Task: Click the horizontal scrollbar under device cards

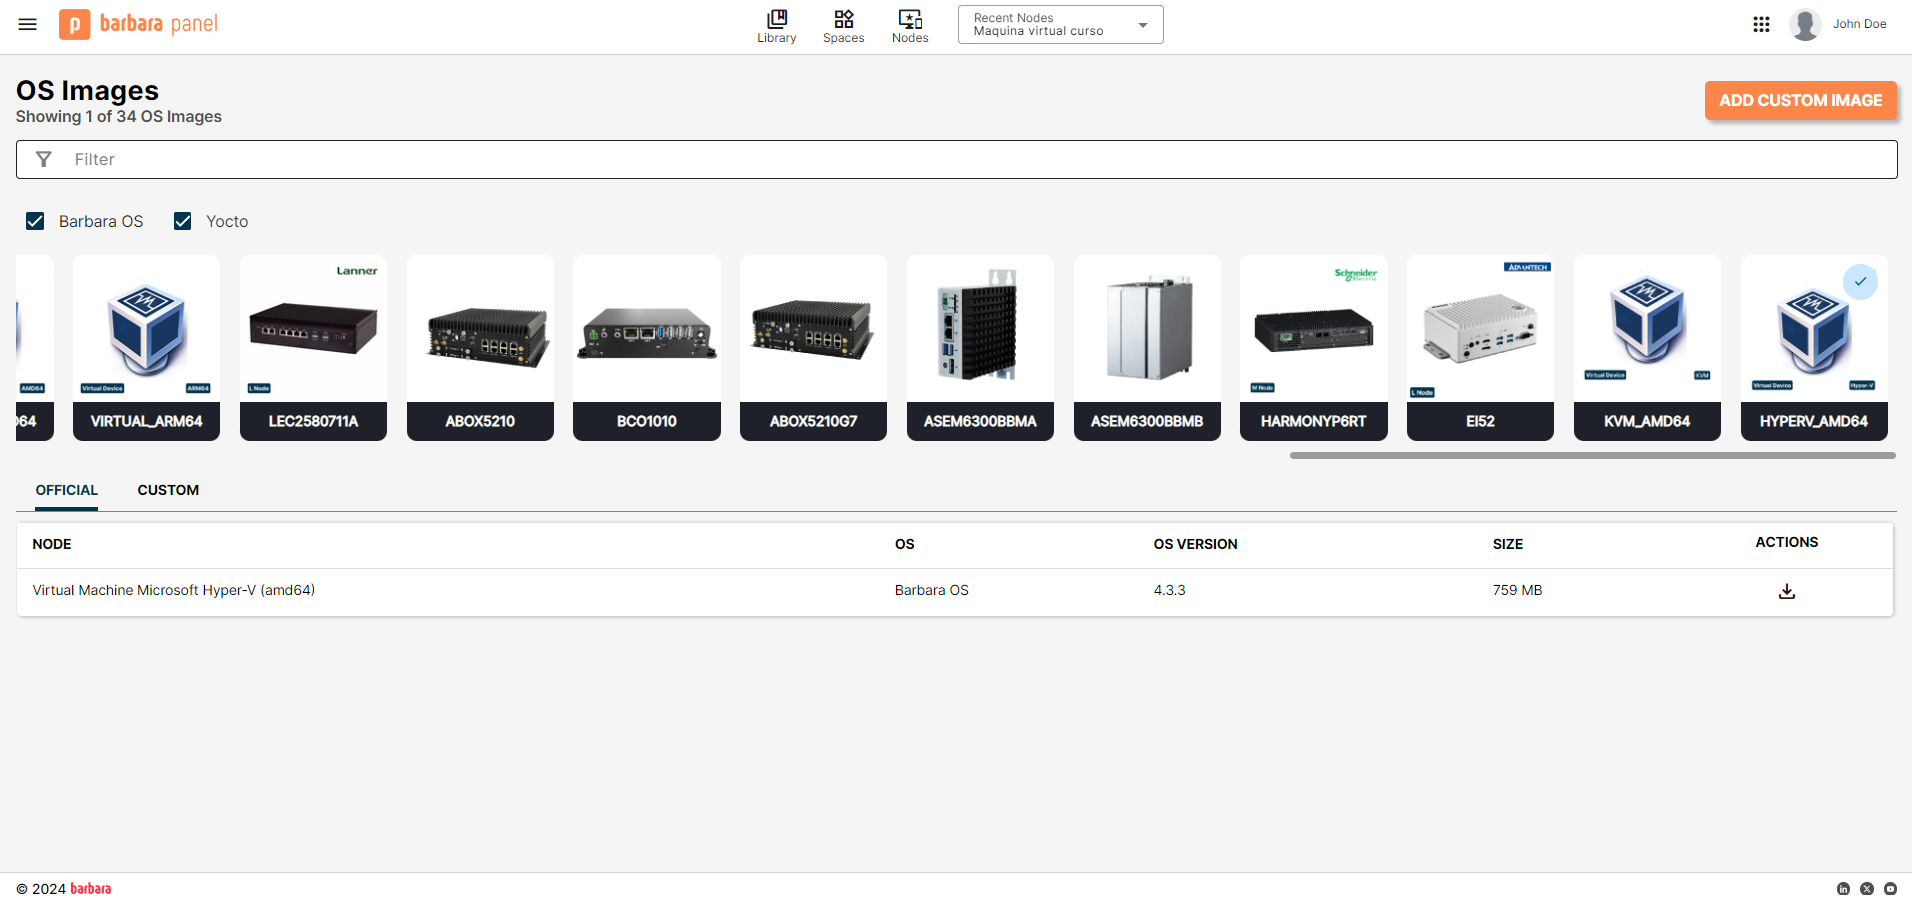Action: tap(1592, 456)
